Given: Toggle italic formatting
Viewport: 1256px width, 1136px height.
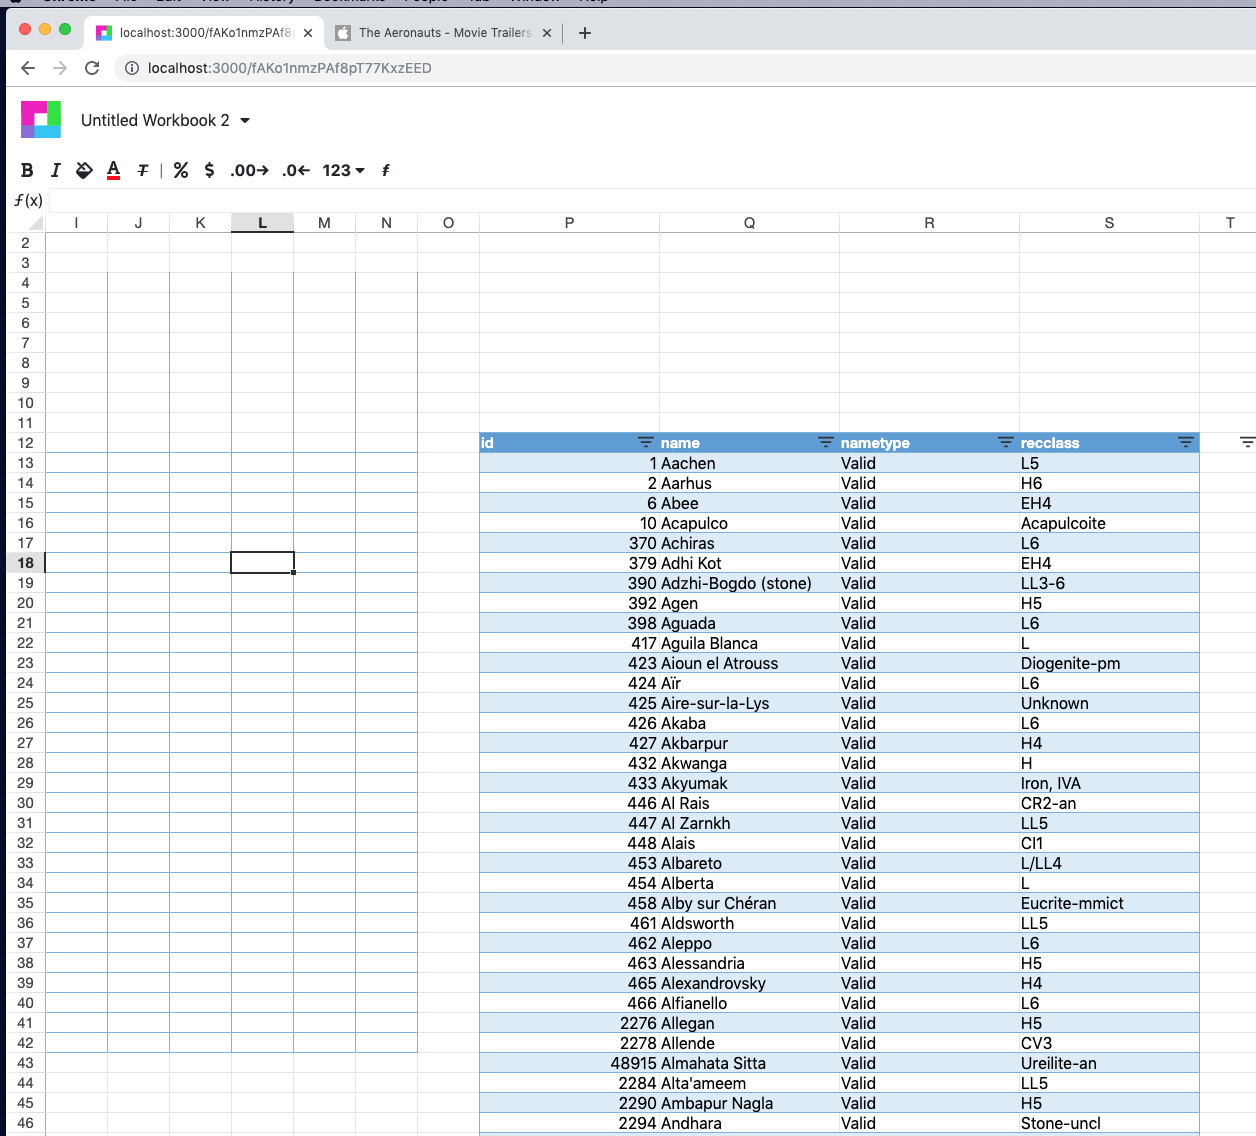Looking at the screenshot, I should (56, 170).
